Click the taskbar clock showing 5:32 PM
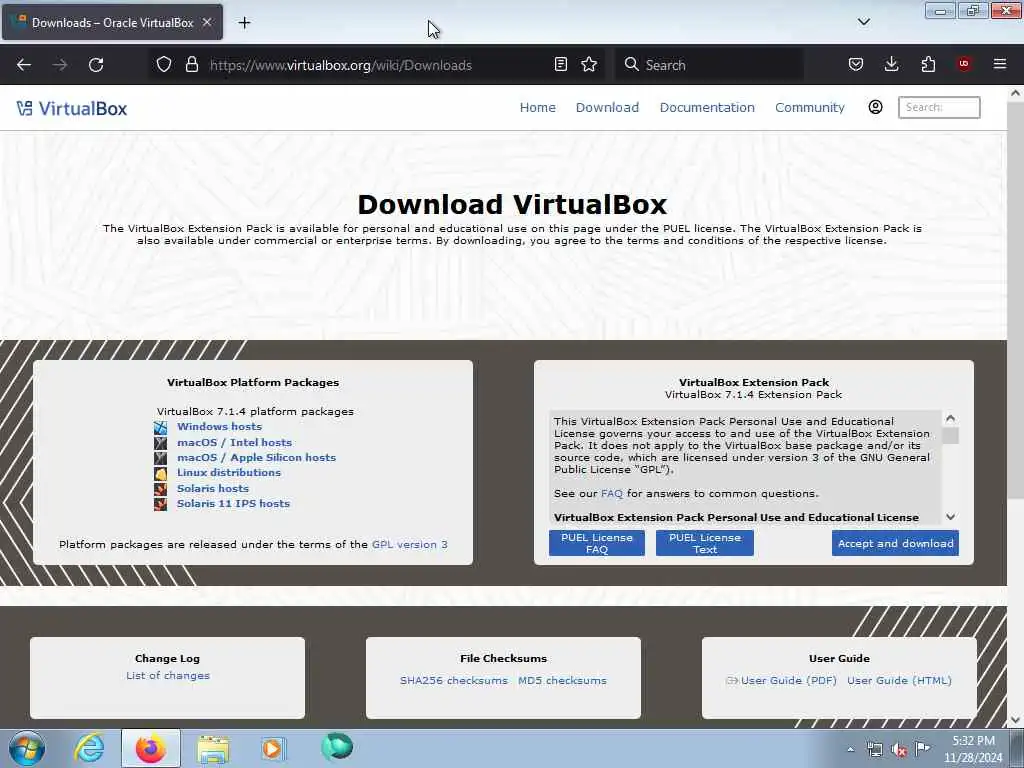 [973, 749]
